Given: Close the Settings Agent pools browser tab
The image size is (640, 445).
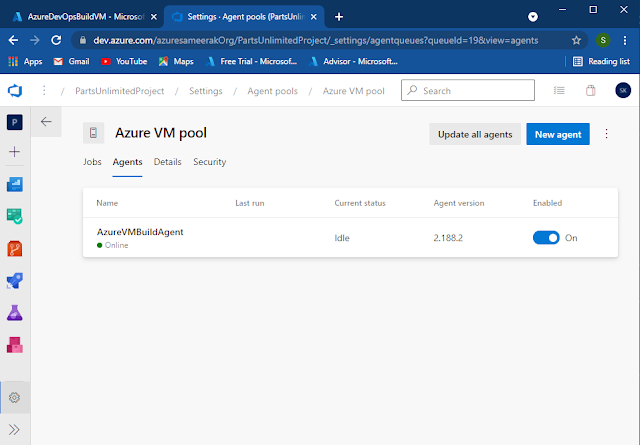Looking at the screenshot, I should pos(313,17).
